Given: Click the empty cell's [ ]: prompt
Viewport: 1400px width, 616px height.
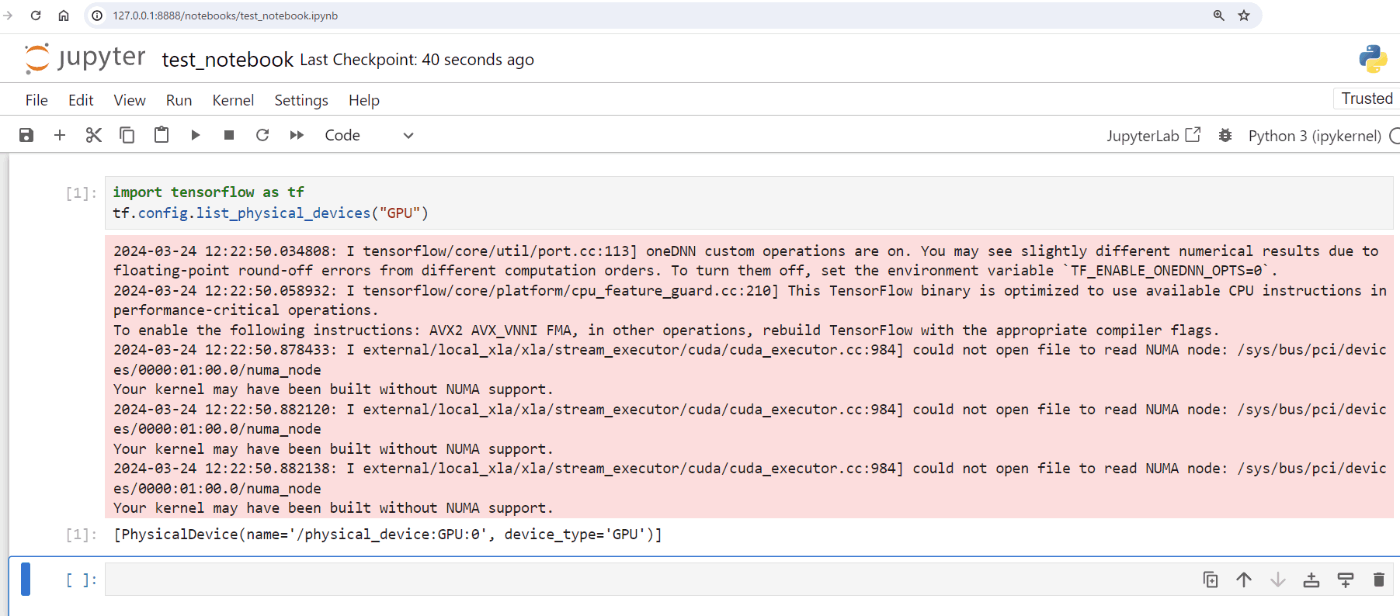Looking at the screenshot, I should (81, 580).
